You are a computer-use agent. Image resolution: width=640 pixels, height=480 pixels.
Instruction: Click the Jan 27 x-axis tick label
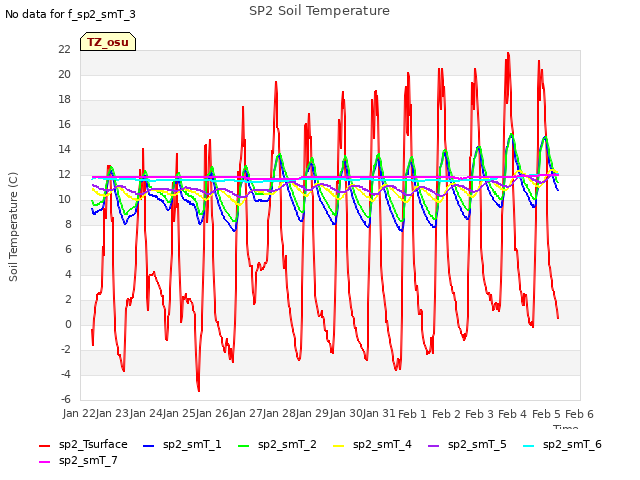tap(246, 414)
